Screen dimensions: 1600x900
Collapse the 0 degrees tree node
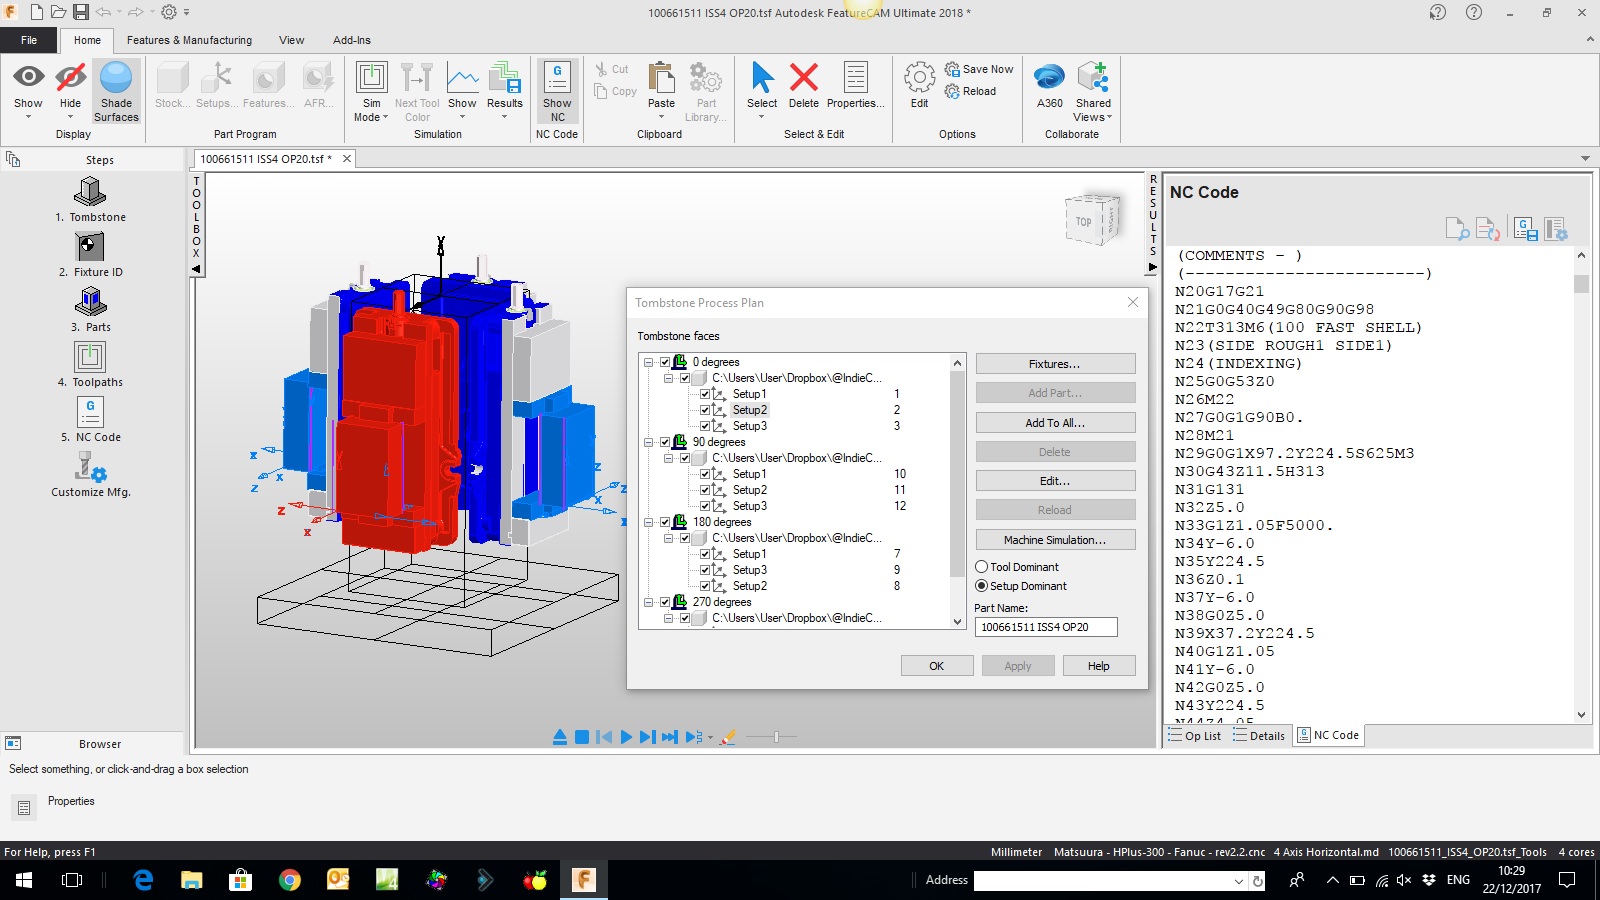648,362
